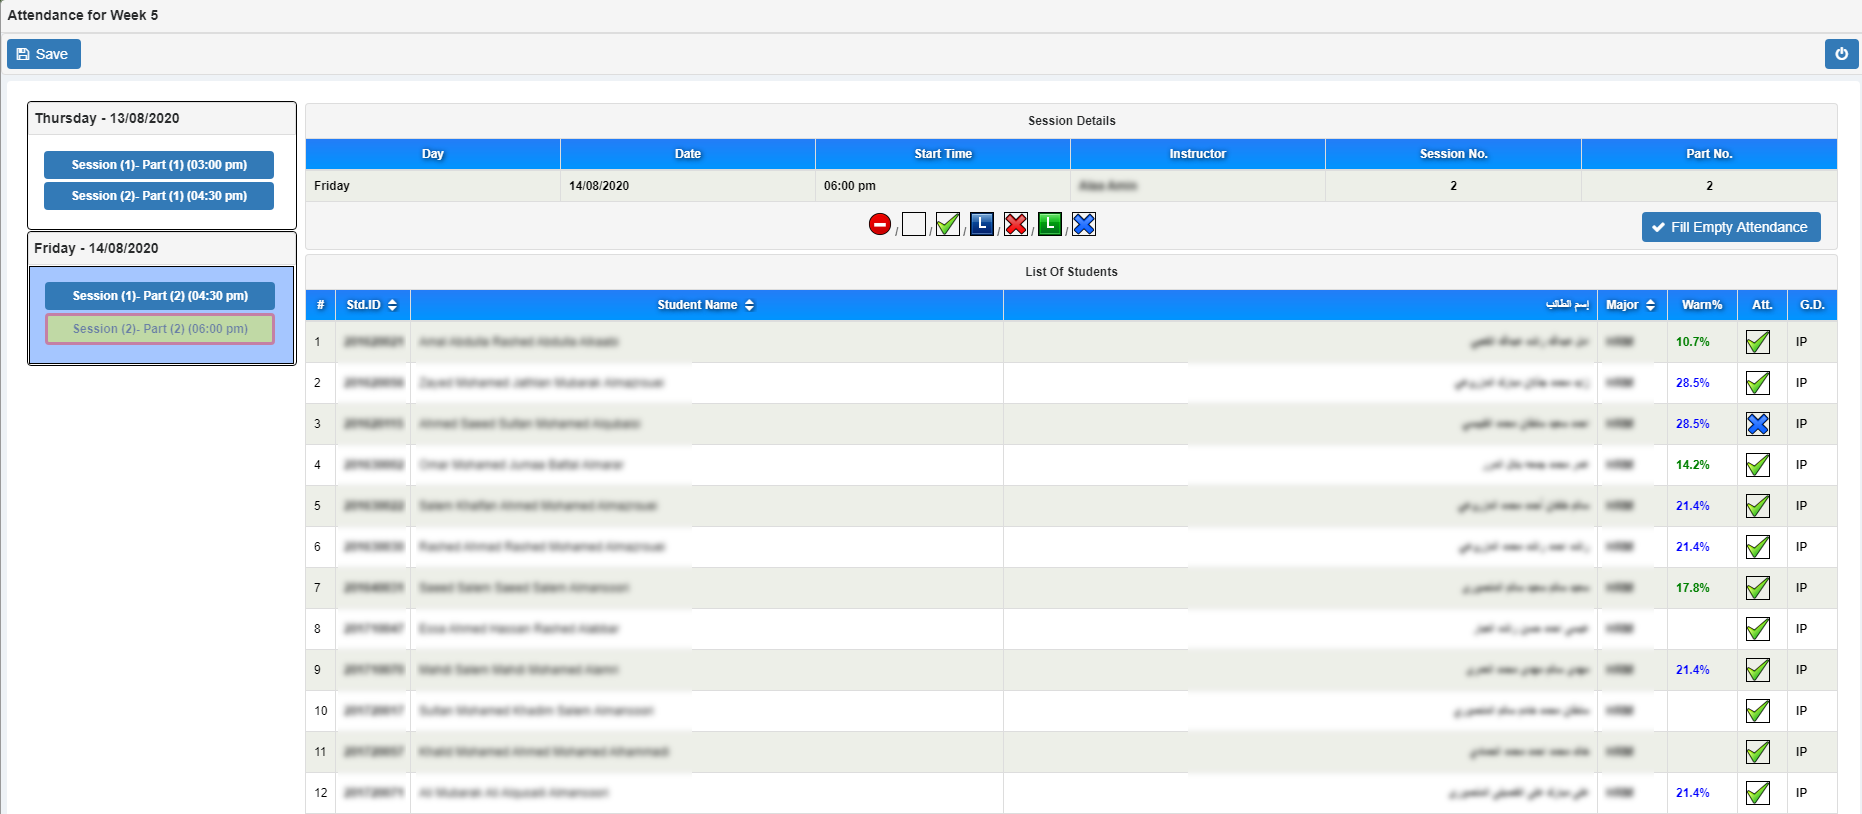This screenshot has width=1862, height=814.
Task: Select Session (2)- Part (2) (06:00 pm)
Action: (160, 329)
